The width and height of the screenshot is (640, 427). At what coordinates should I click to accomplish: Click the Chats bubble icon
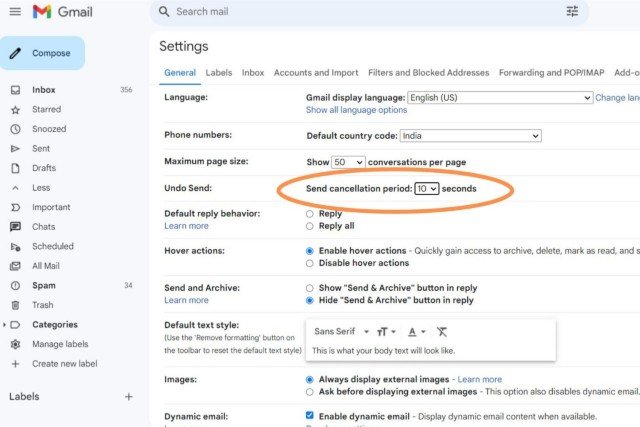(x=15, y=227)
